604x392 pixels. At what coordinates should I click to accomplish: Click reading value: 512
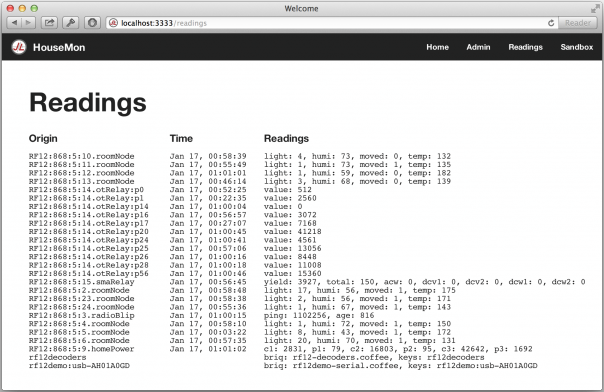coord(288,189)
